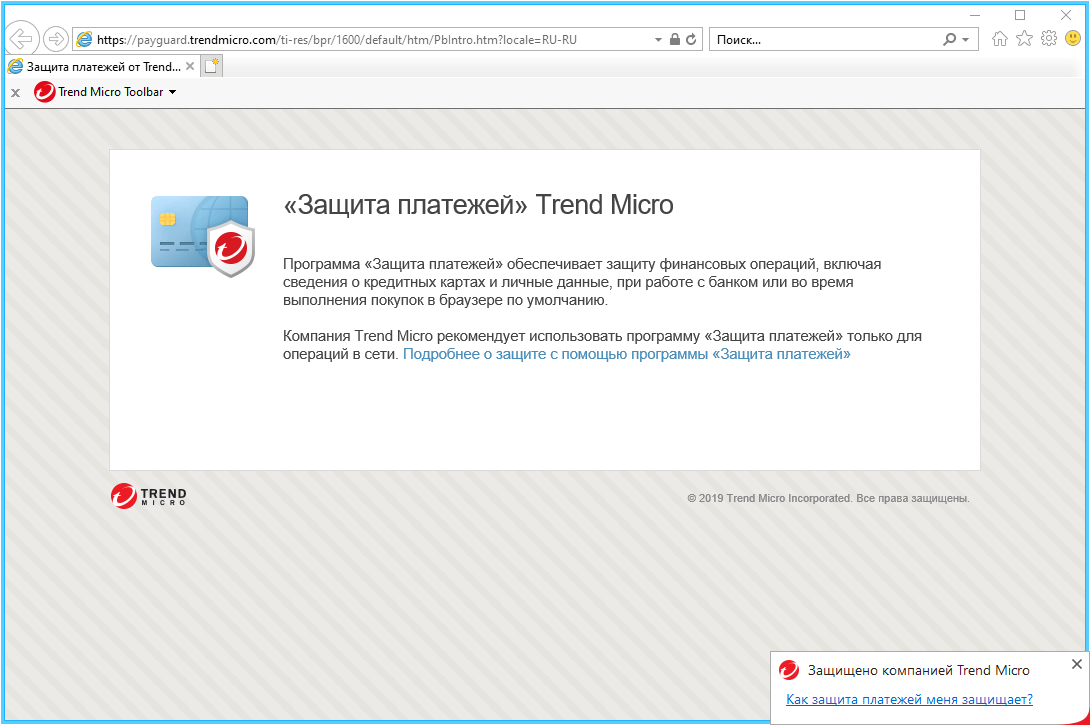Image resolution: width=1090 pixels, height=725 pixels.
Task: Open a new browser tab
Action: point(212,67)
